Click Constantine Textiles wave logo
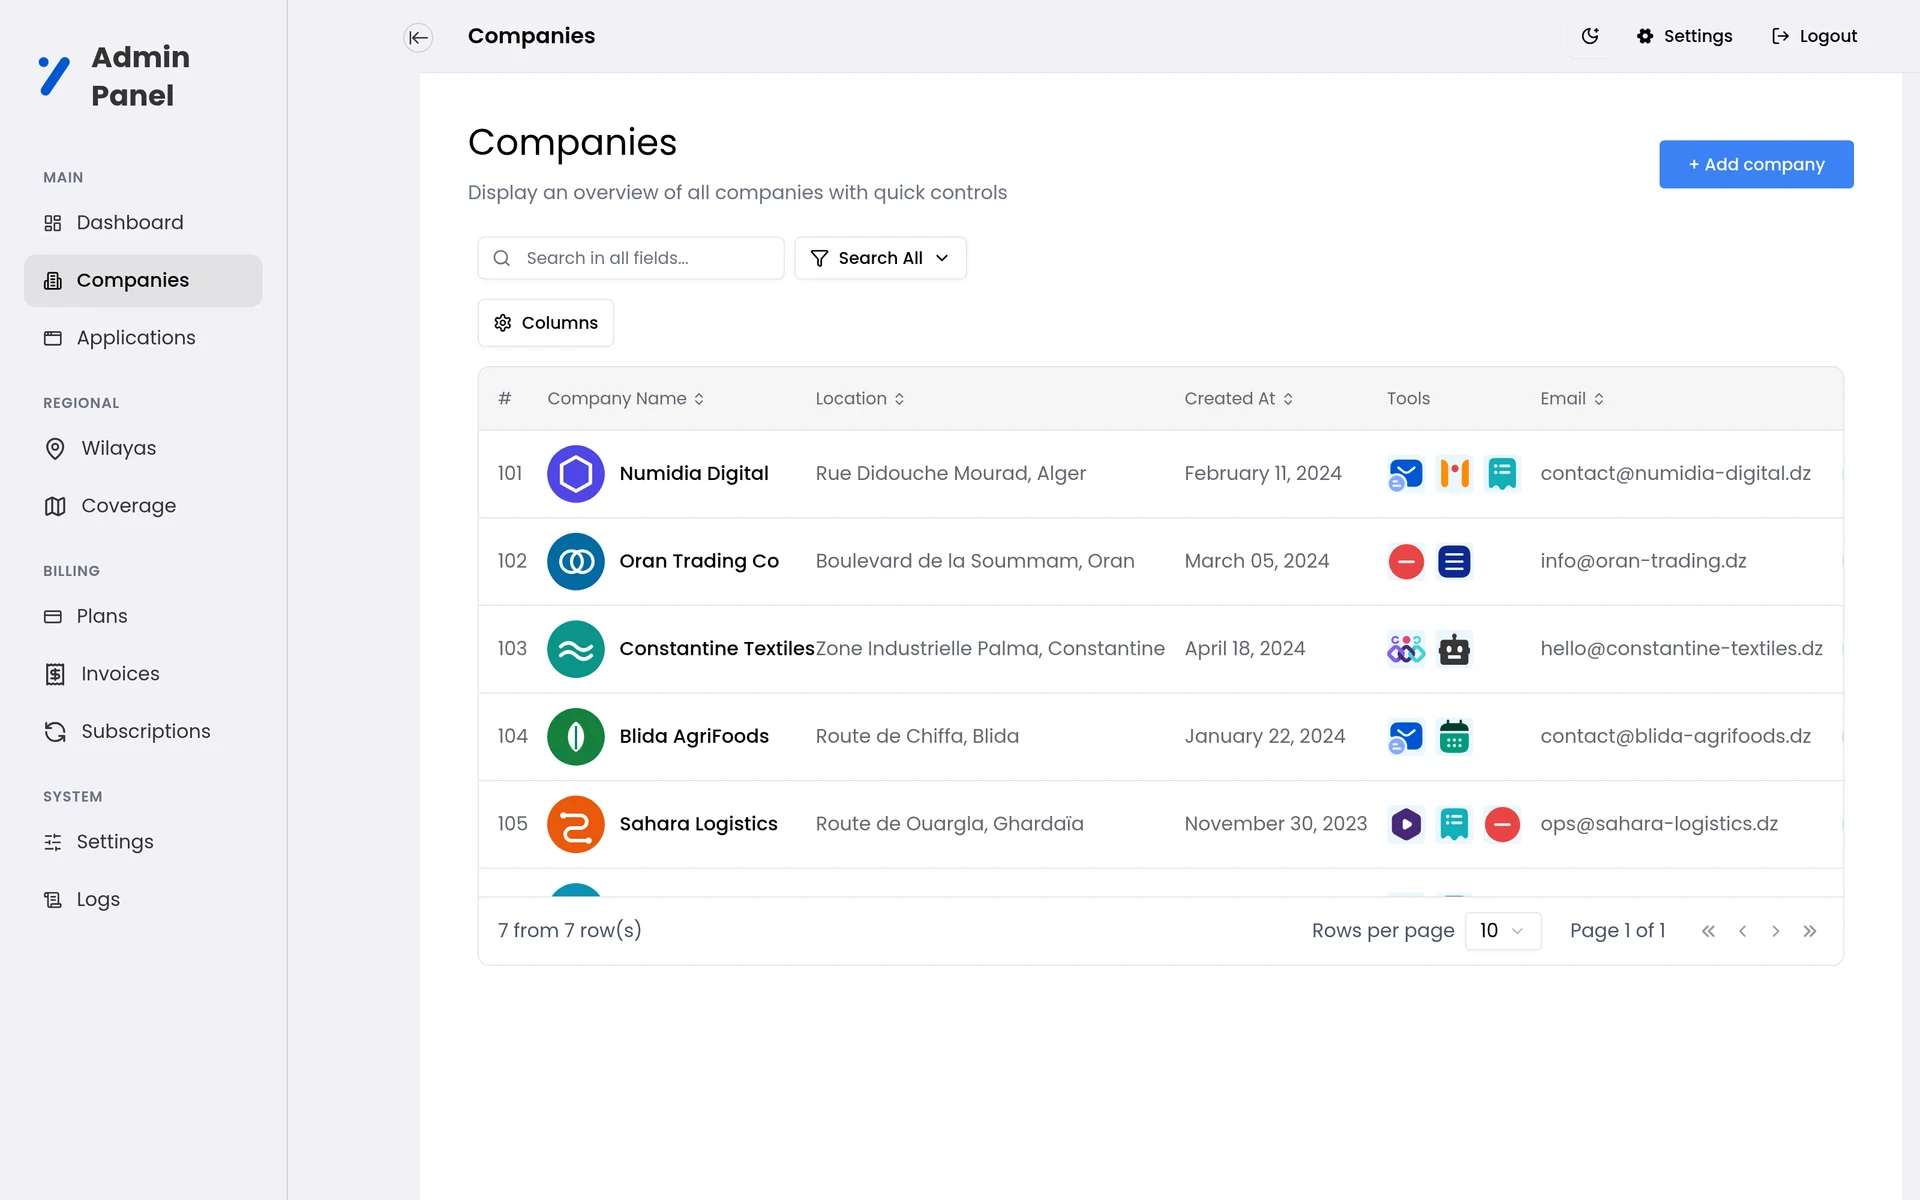 pyautogui.click(x=576, y=649)
